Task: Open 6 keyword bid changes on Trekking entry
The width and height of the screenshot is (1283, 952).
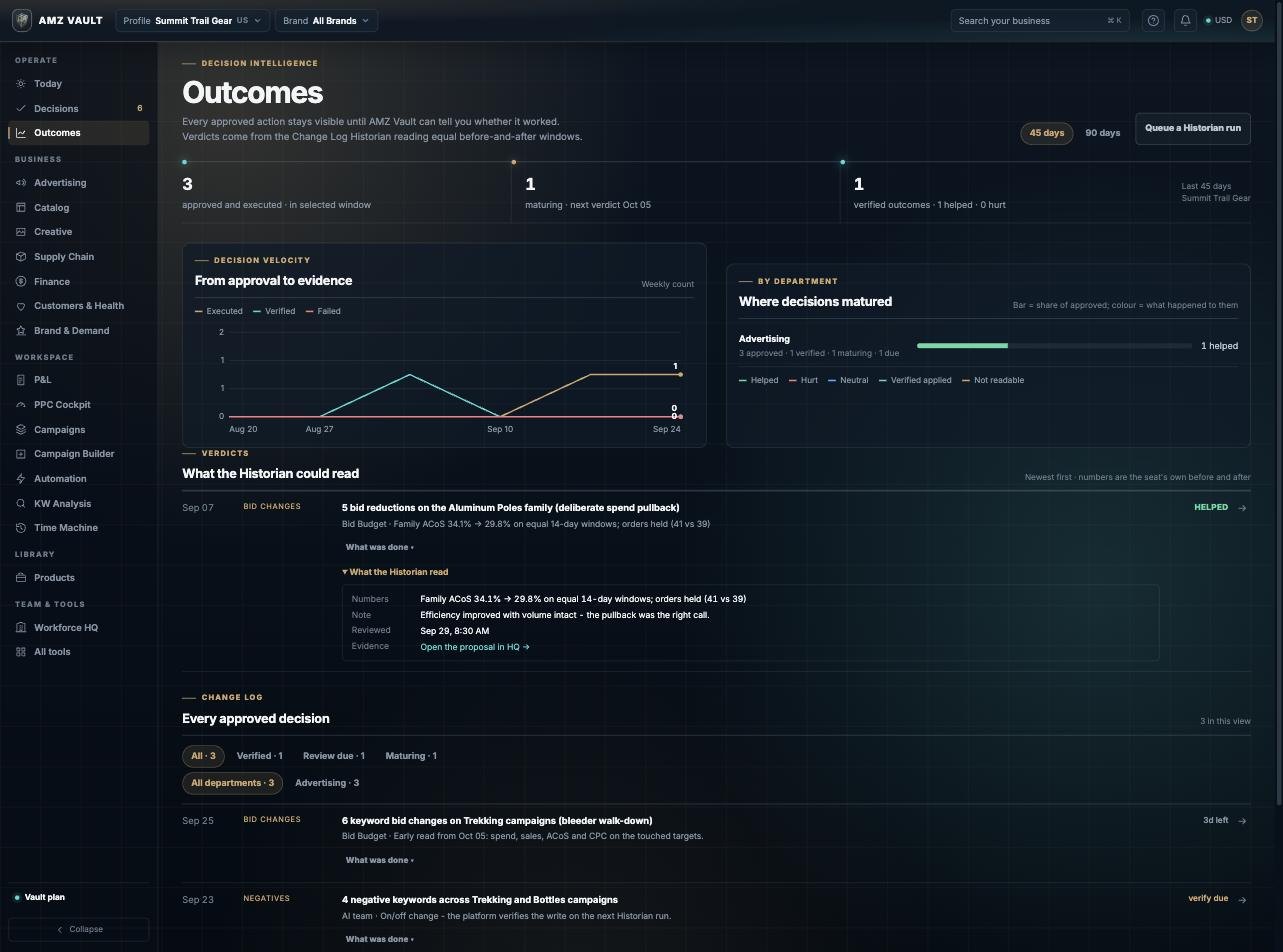Action: [497, 821]
